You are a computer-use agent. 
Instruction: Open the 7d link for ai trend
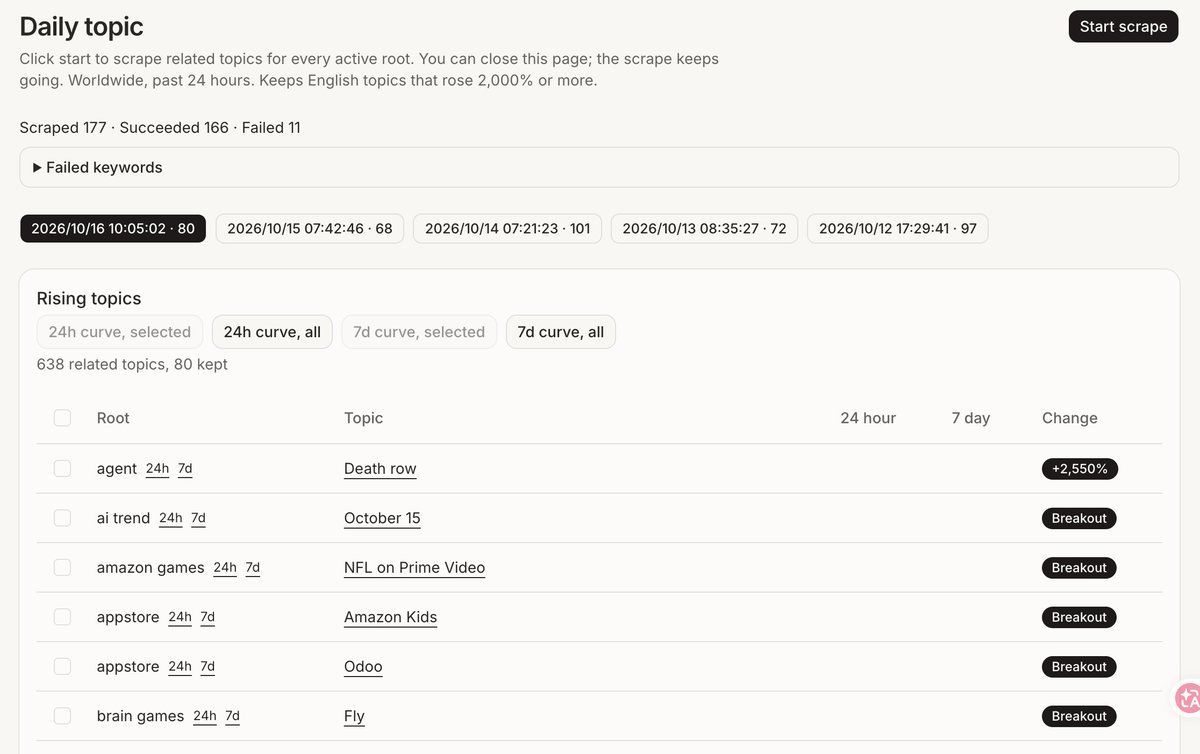198,518
